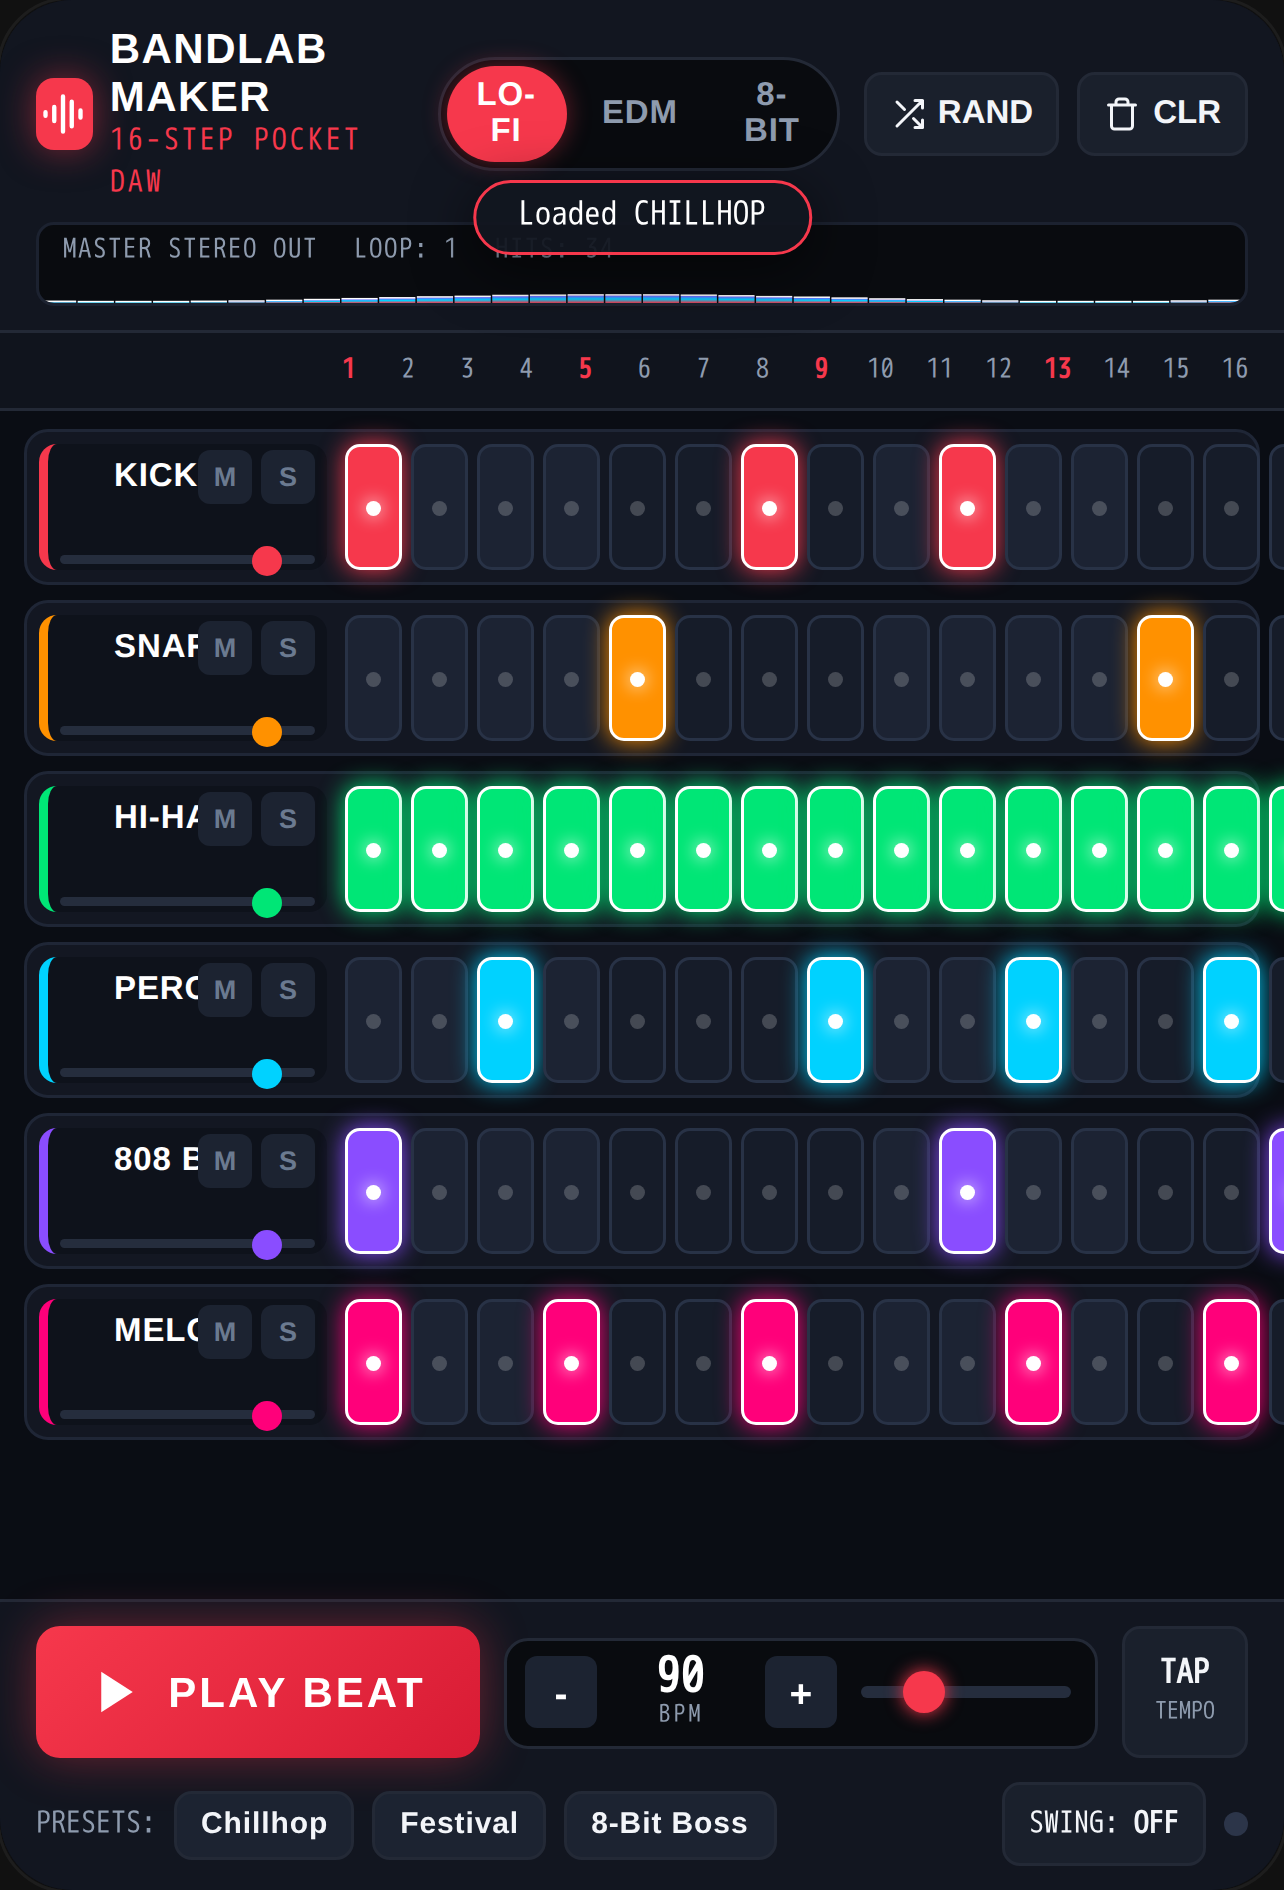
Task: Increase BPM with the plus button
Action: point(801,1692)
